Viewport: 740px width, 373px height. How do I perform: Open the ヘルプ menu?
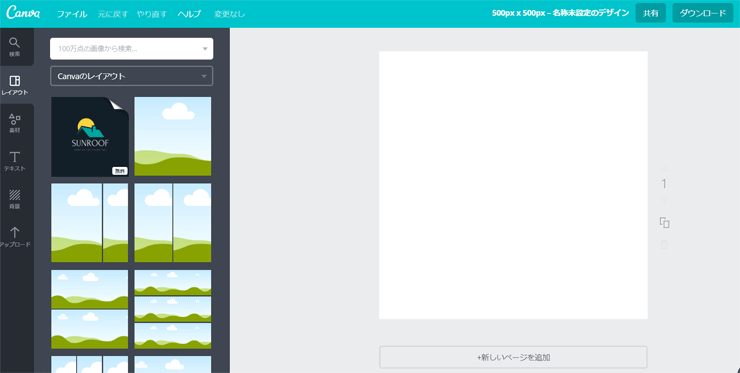(x=189, y=14)
